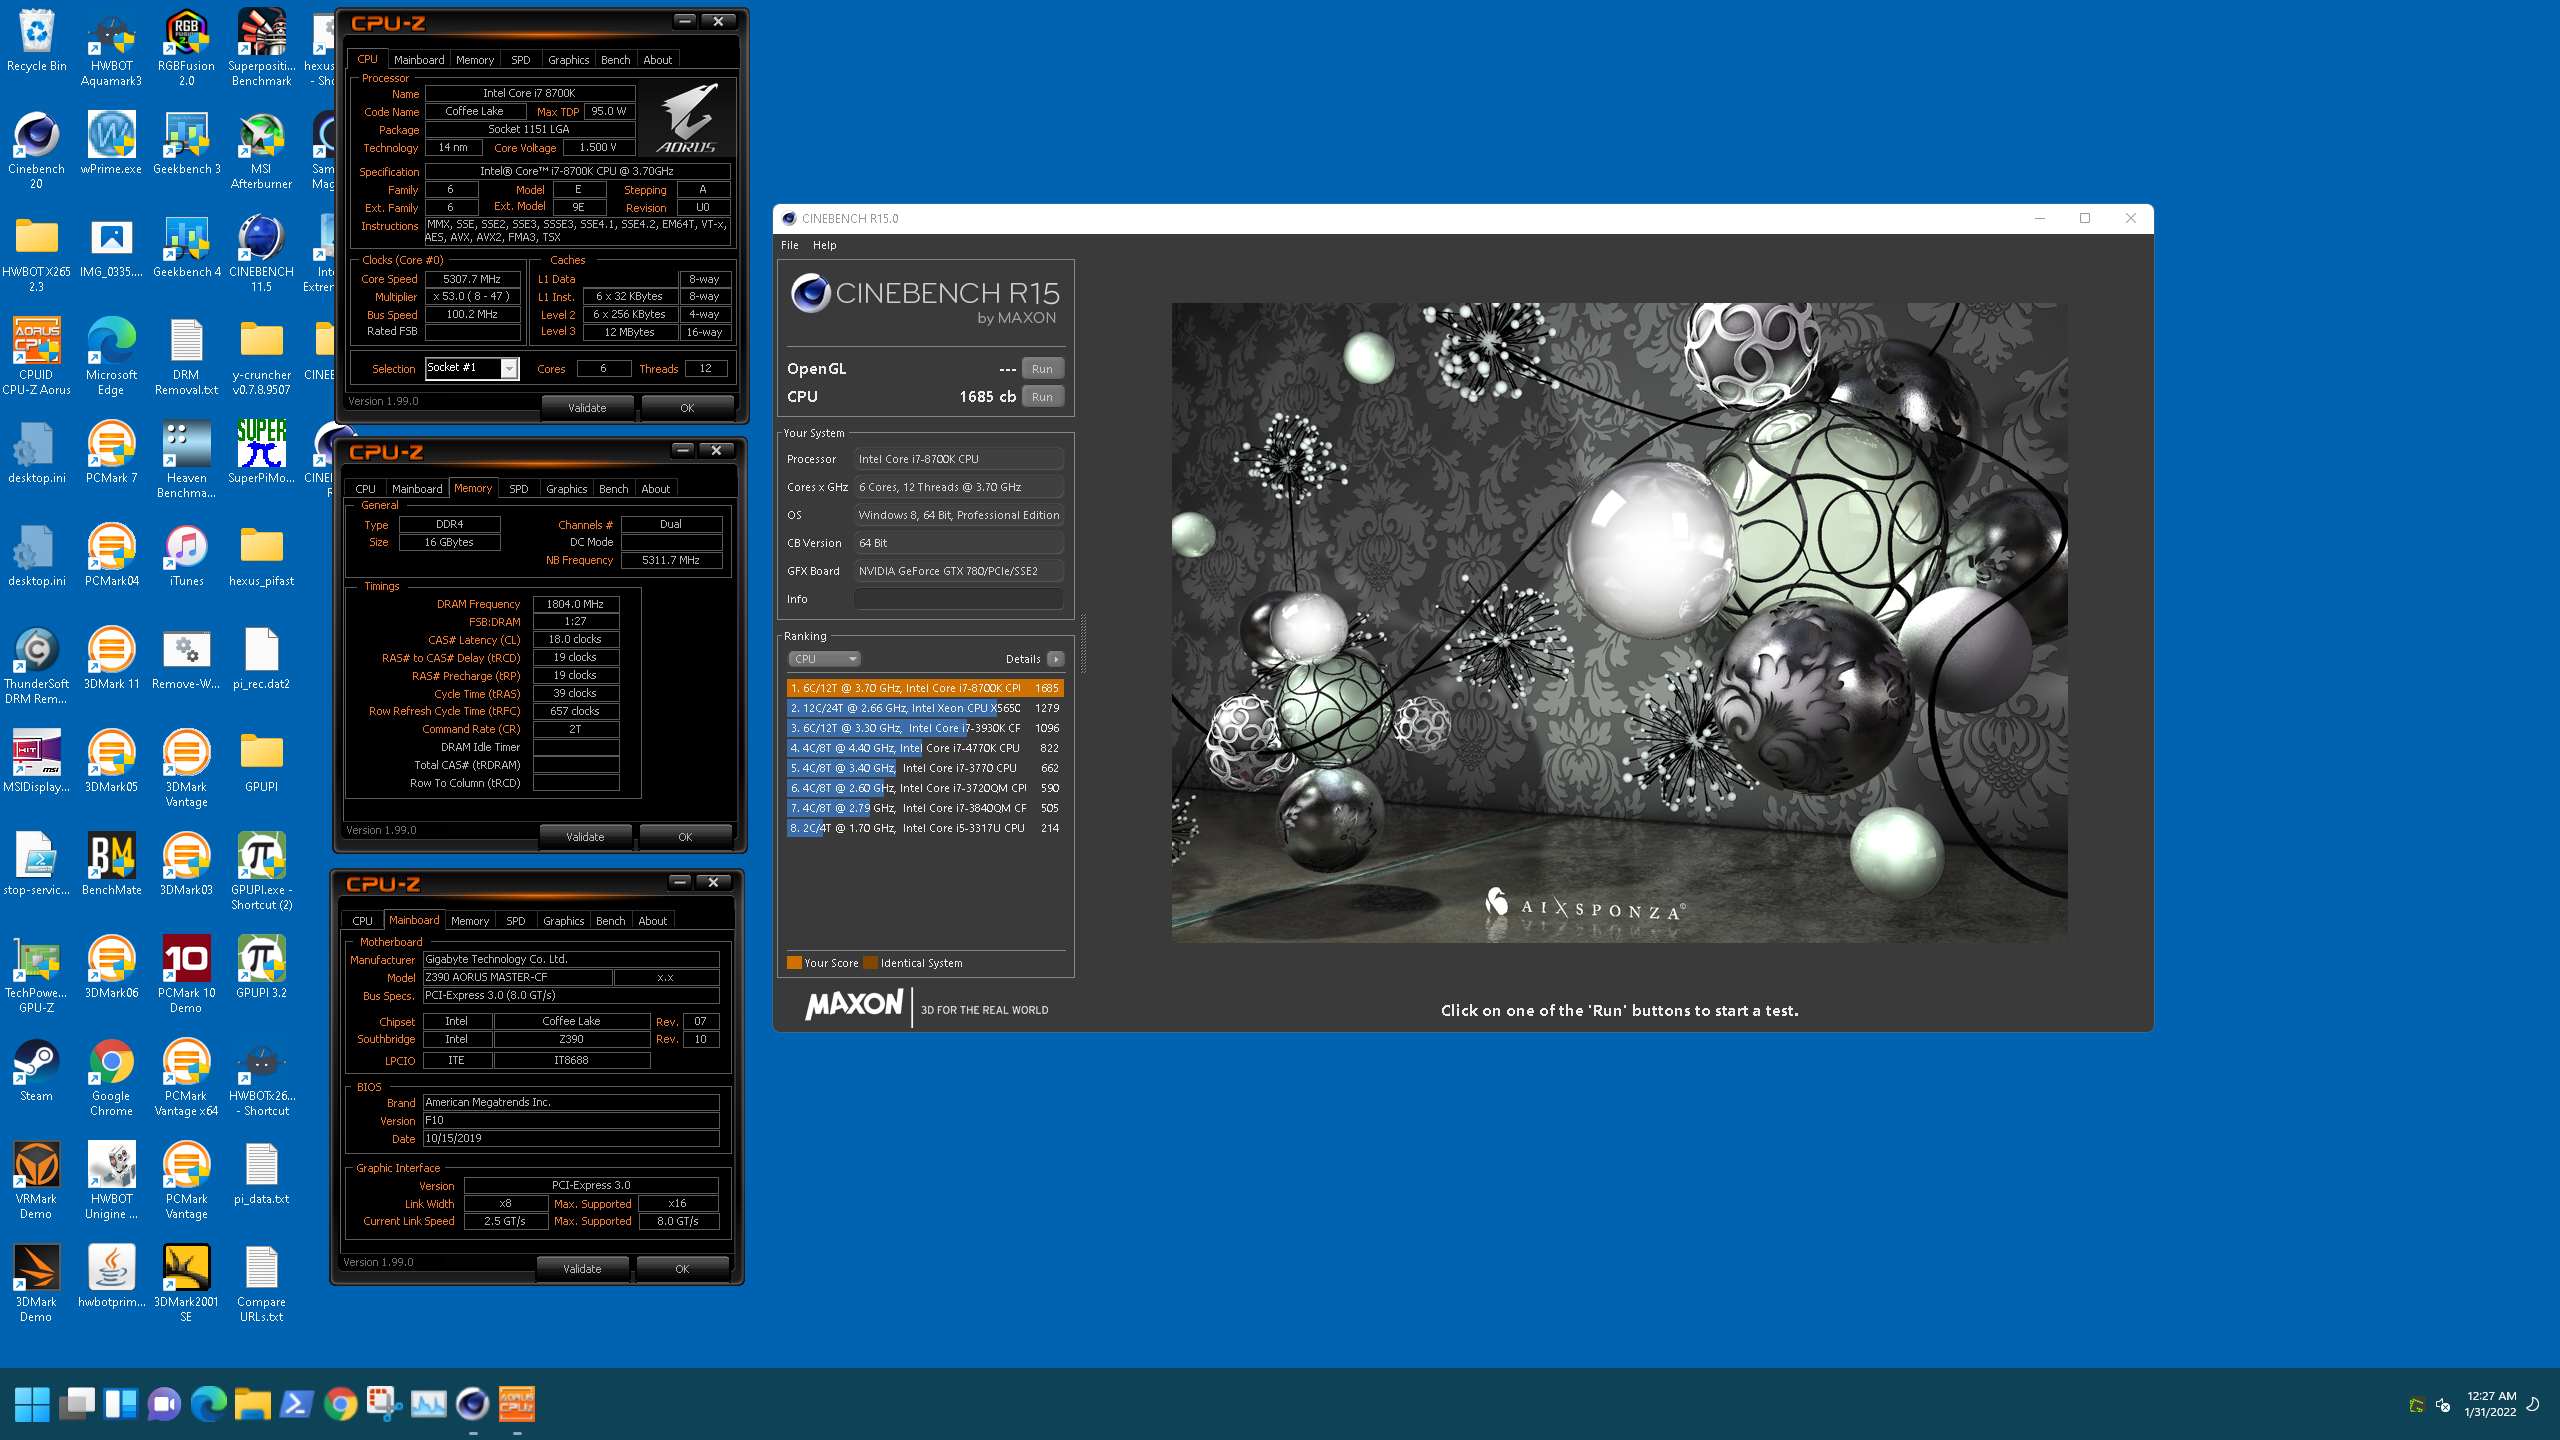Open MSI Afterburner desktop icon
This screenshot has height=1440, width=2560.
tap(261, 150)
